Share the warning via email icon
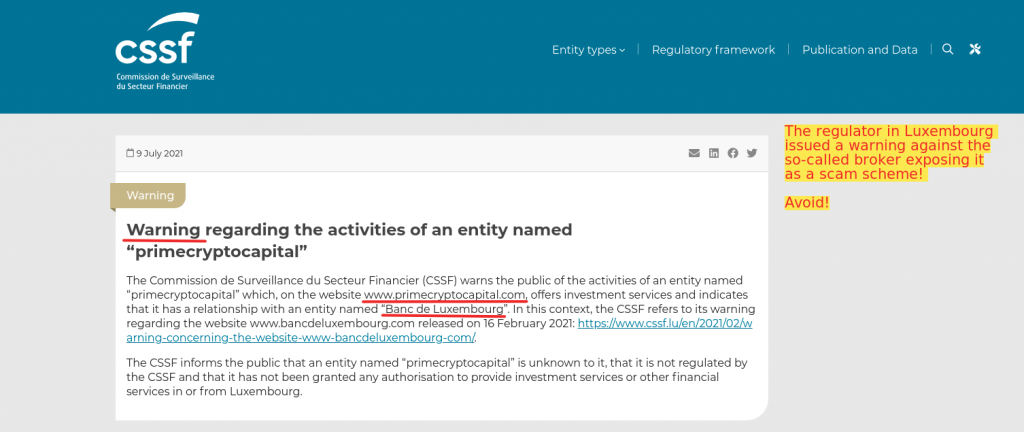Screen dimensions: 1024x432 click(x=694, y=153)
